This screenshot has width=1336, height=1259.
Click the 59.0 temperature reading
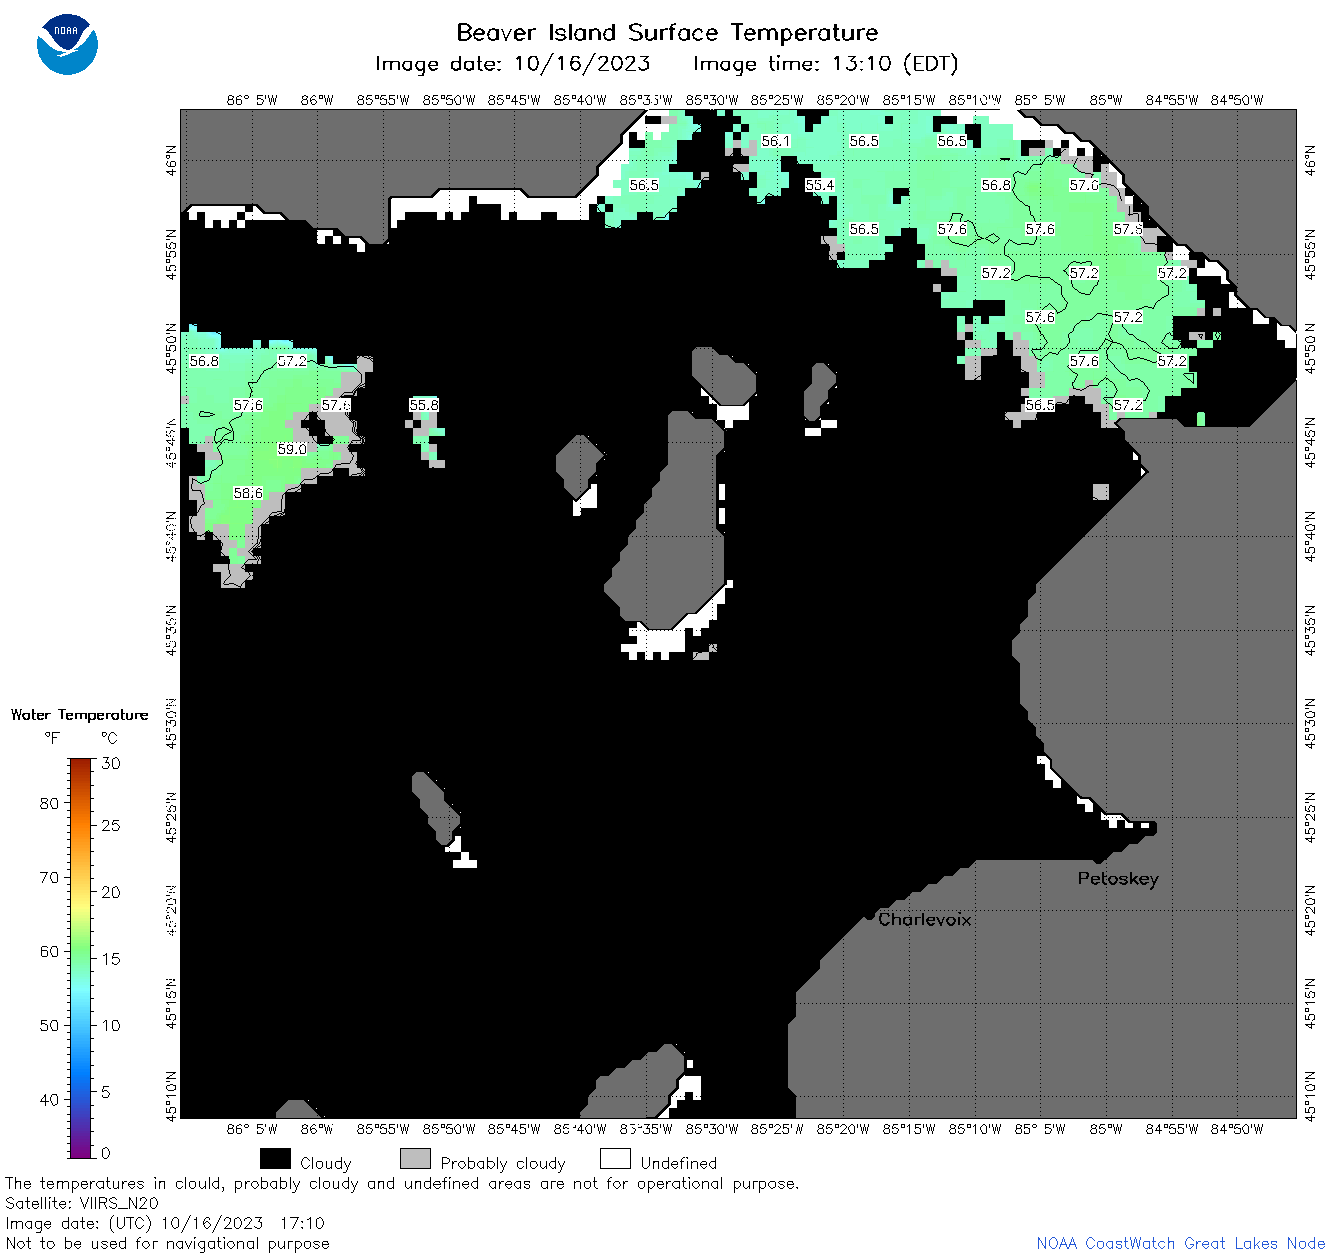(x=292, y=449)
